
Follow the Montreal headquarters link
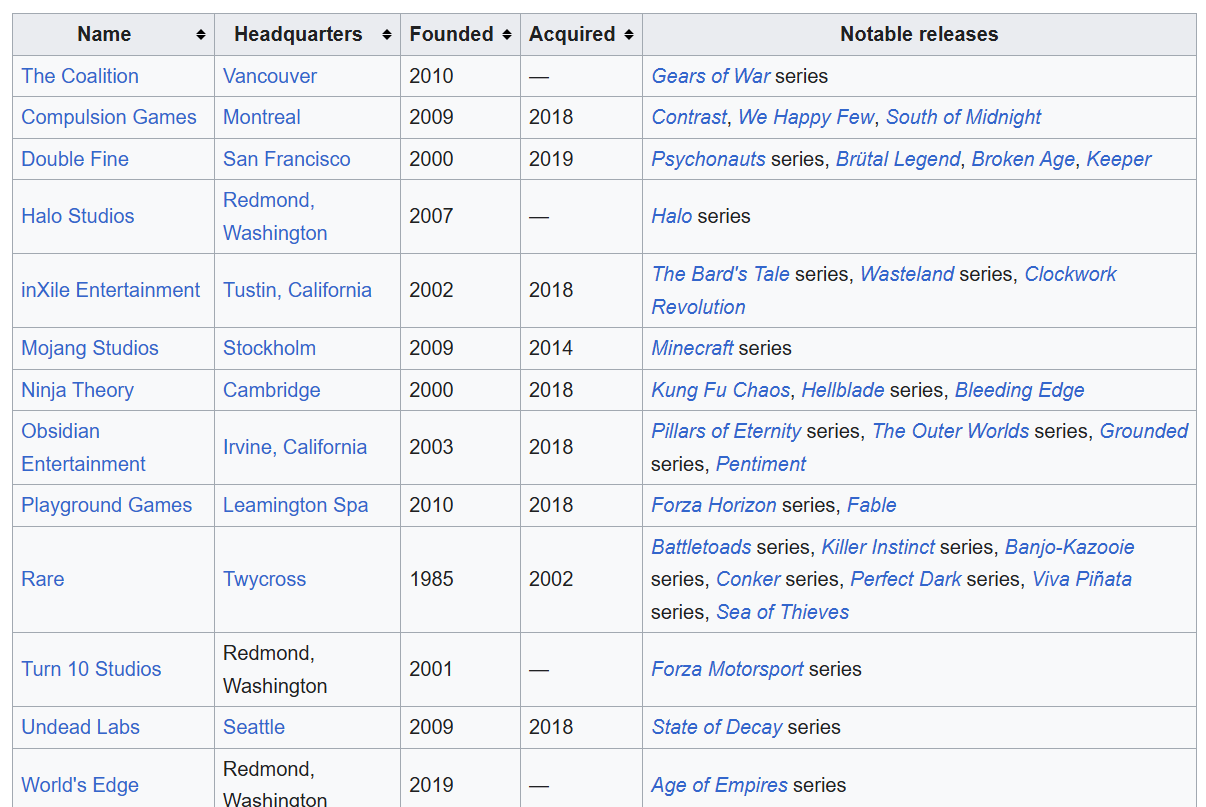click(x=262, y=117)
